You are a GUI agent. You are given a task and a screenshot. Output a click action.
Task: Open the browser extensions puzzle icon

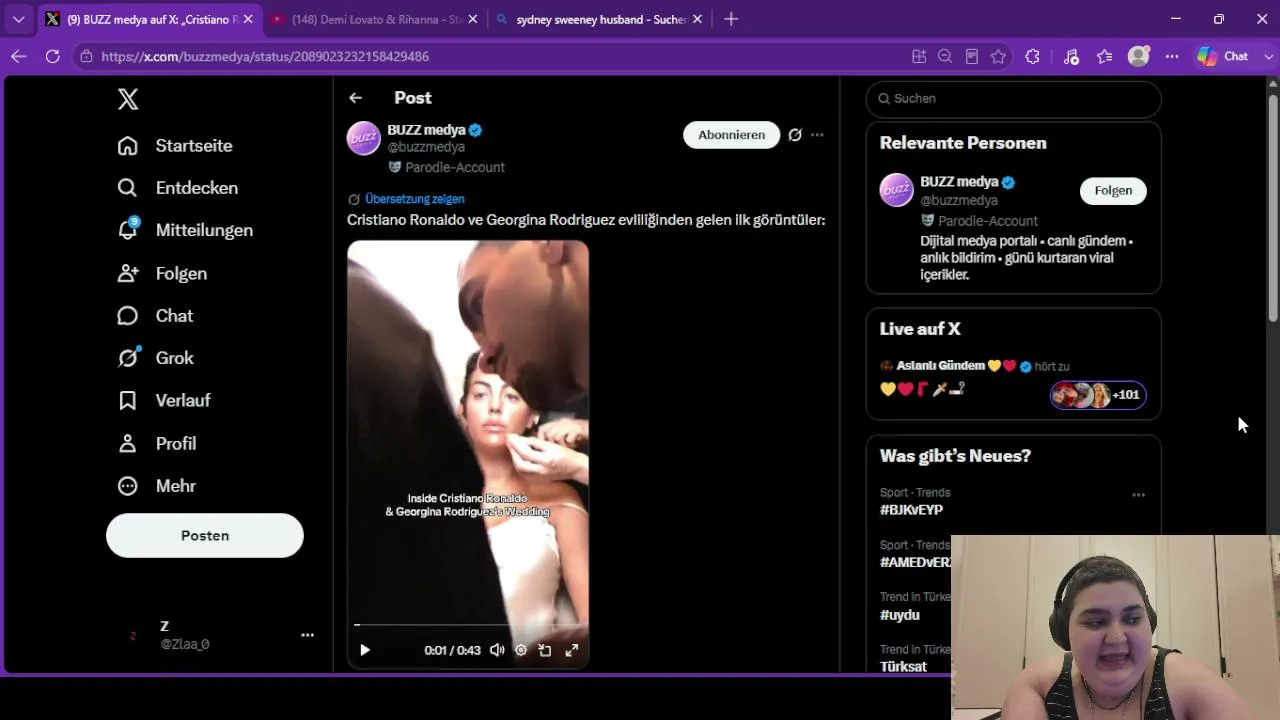(1032, 57)
